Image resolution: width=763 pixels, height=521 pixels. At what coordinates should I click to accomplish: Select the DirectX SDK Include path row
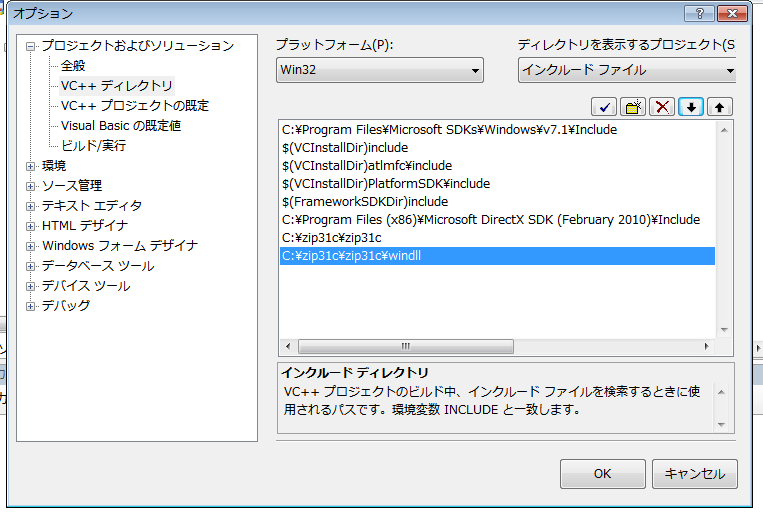point(497,220)
